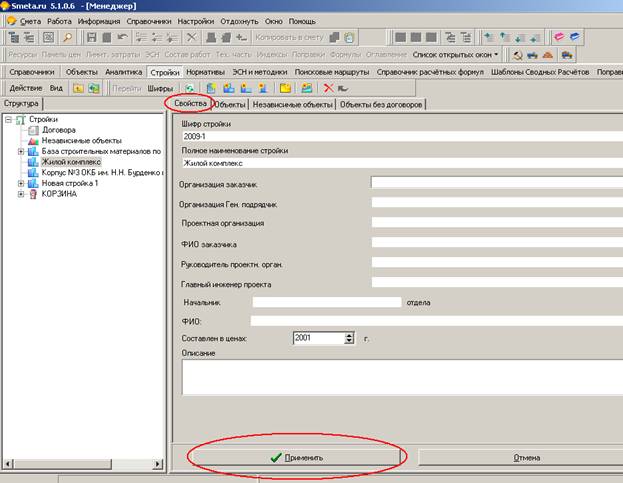Click the blue book icon in the top toolbar
Screen dimensions: 623x483
click(x=575, y=37)
